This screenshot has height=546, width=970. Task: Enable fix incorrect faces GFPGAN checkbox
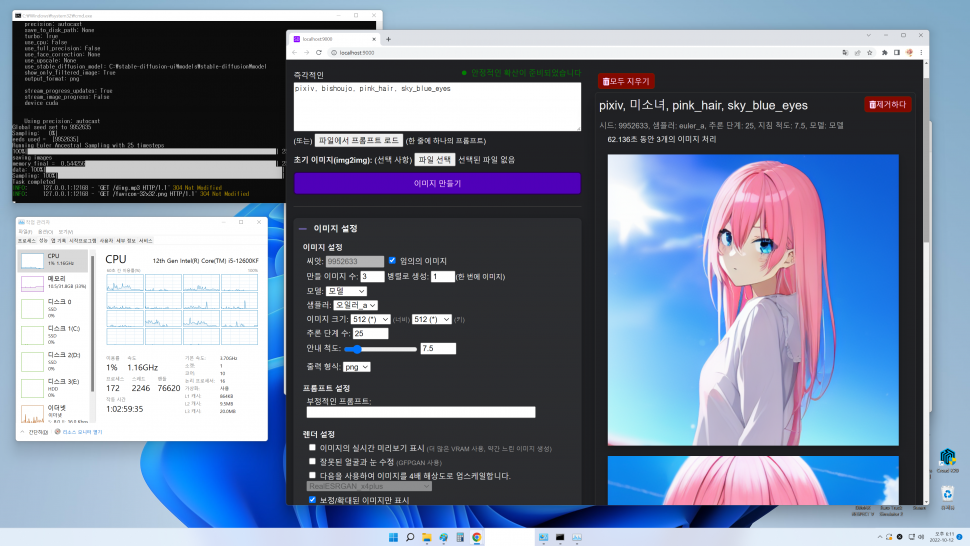click(x=312, y=461)
